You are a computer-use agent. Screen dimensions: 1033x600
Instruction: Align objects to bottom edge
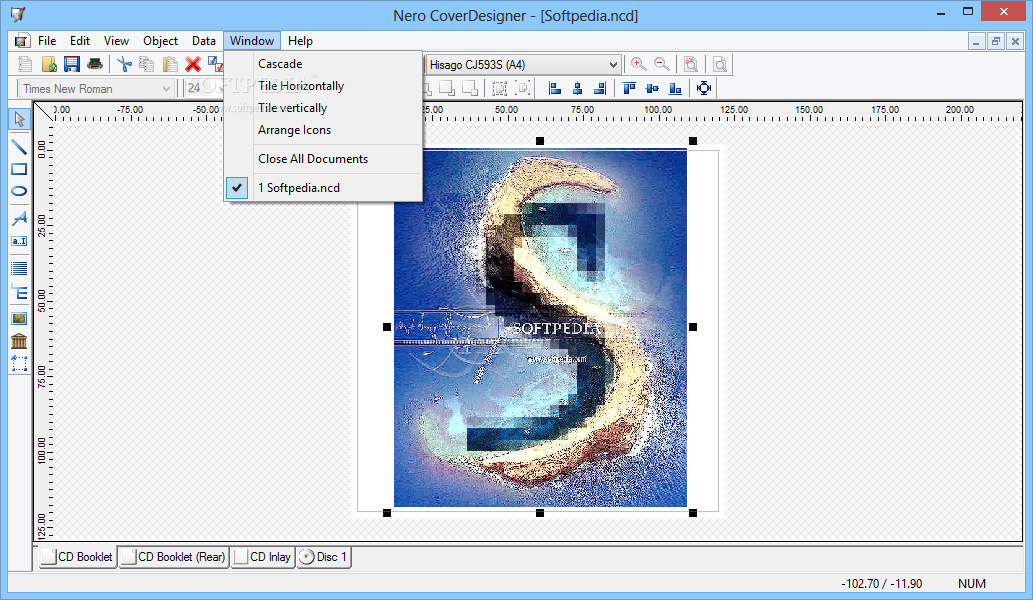(675, 88)
